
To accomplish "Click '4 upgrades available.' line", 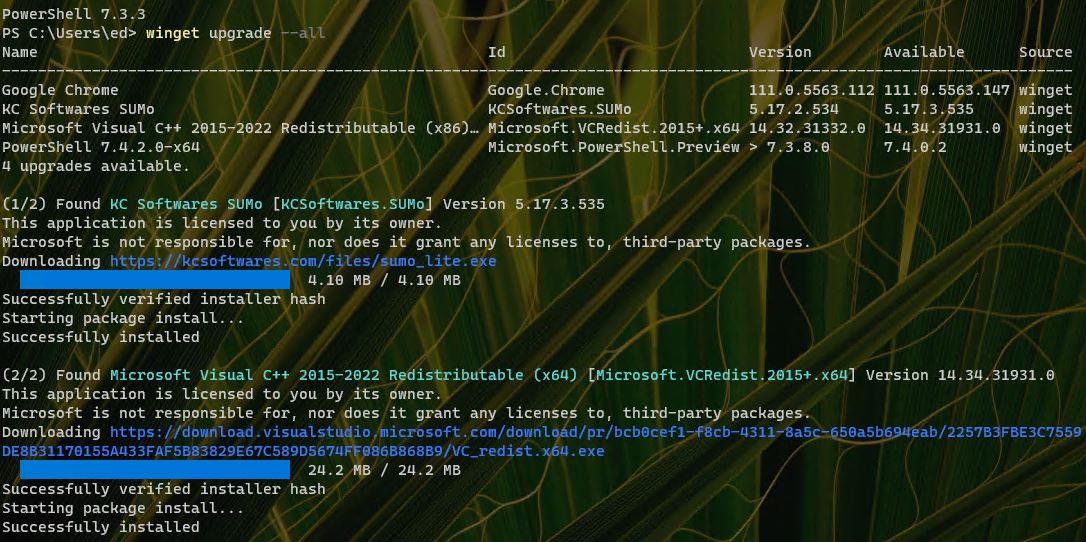I will (96, 166).
